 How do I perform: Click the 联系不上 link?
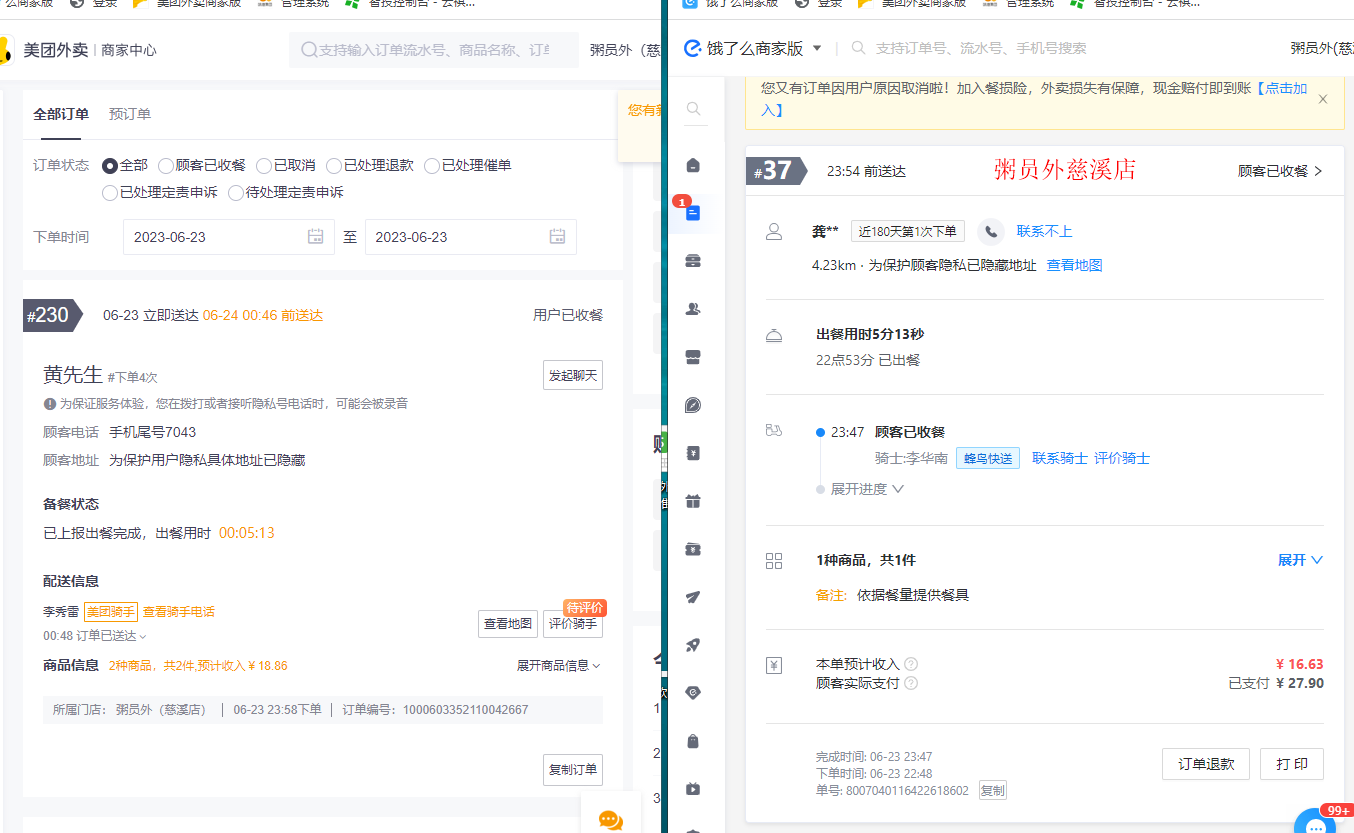click(x=1044, y=232)
